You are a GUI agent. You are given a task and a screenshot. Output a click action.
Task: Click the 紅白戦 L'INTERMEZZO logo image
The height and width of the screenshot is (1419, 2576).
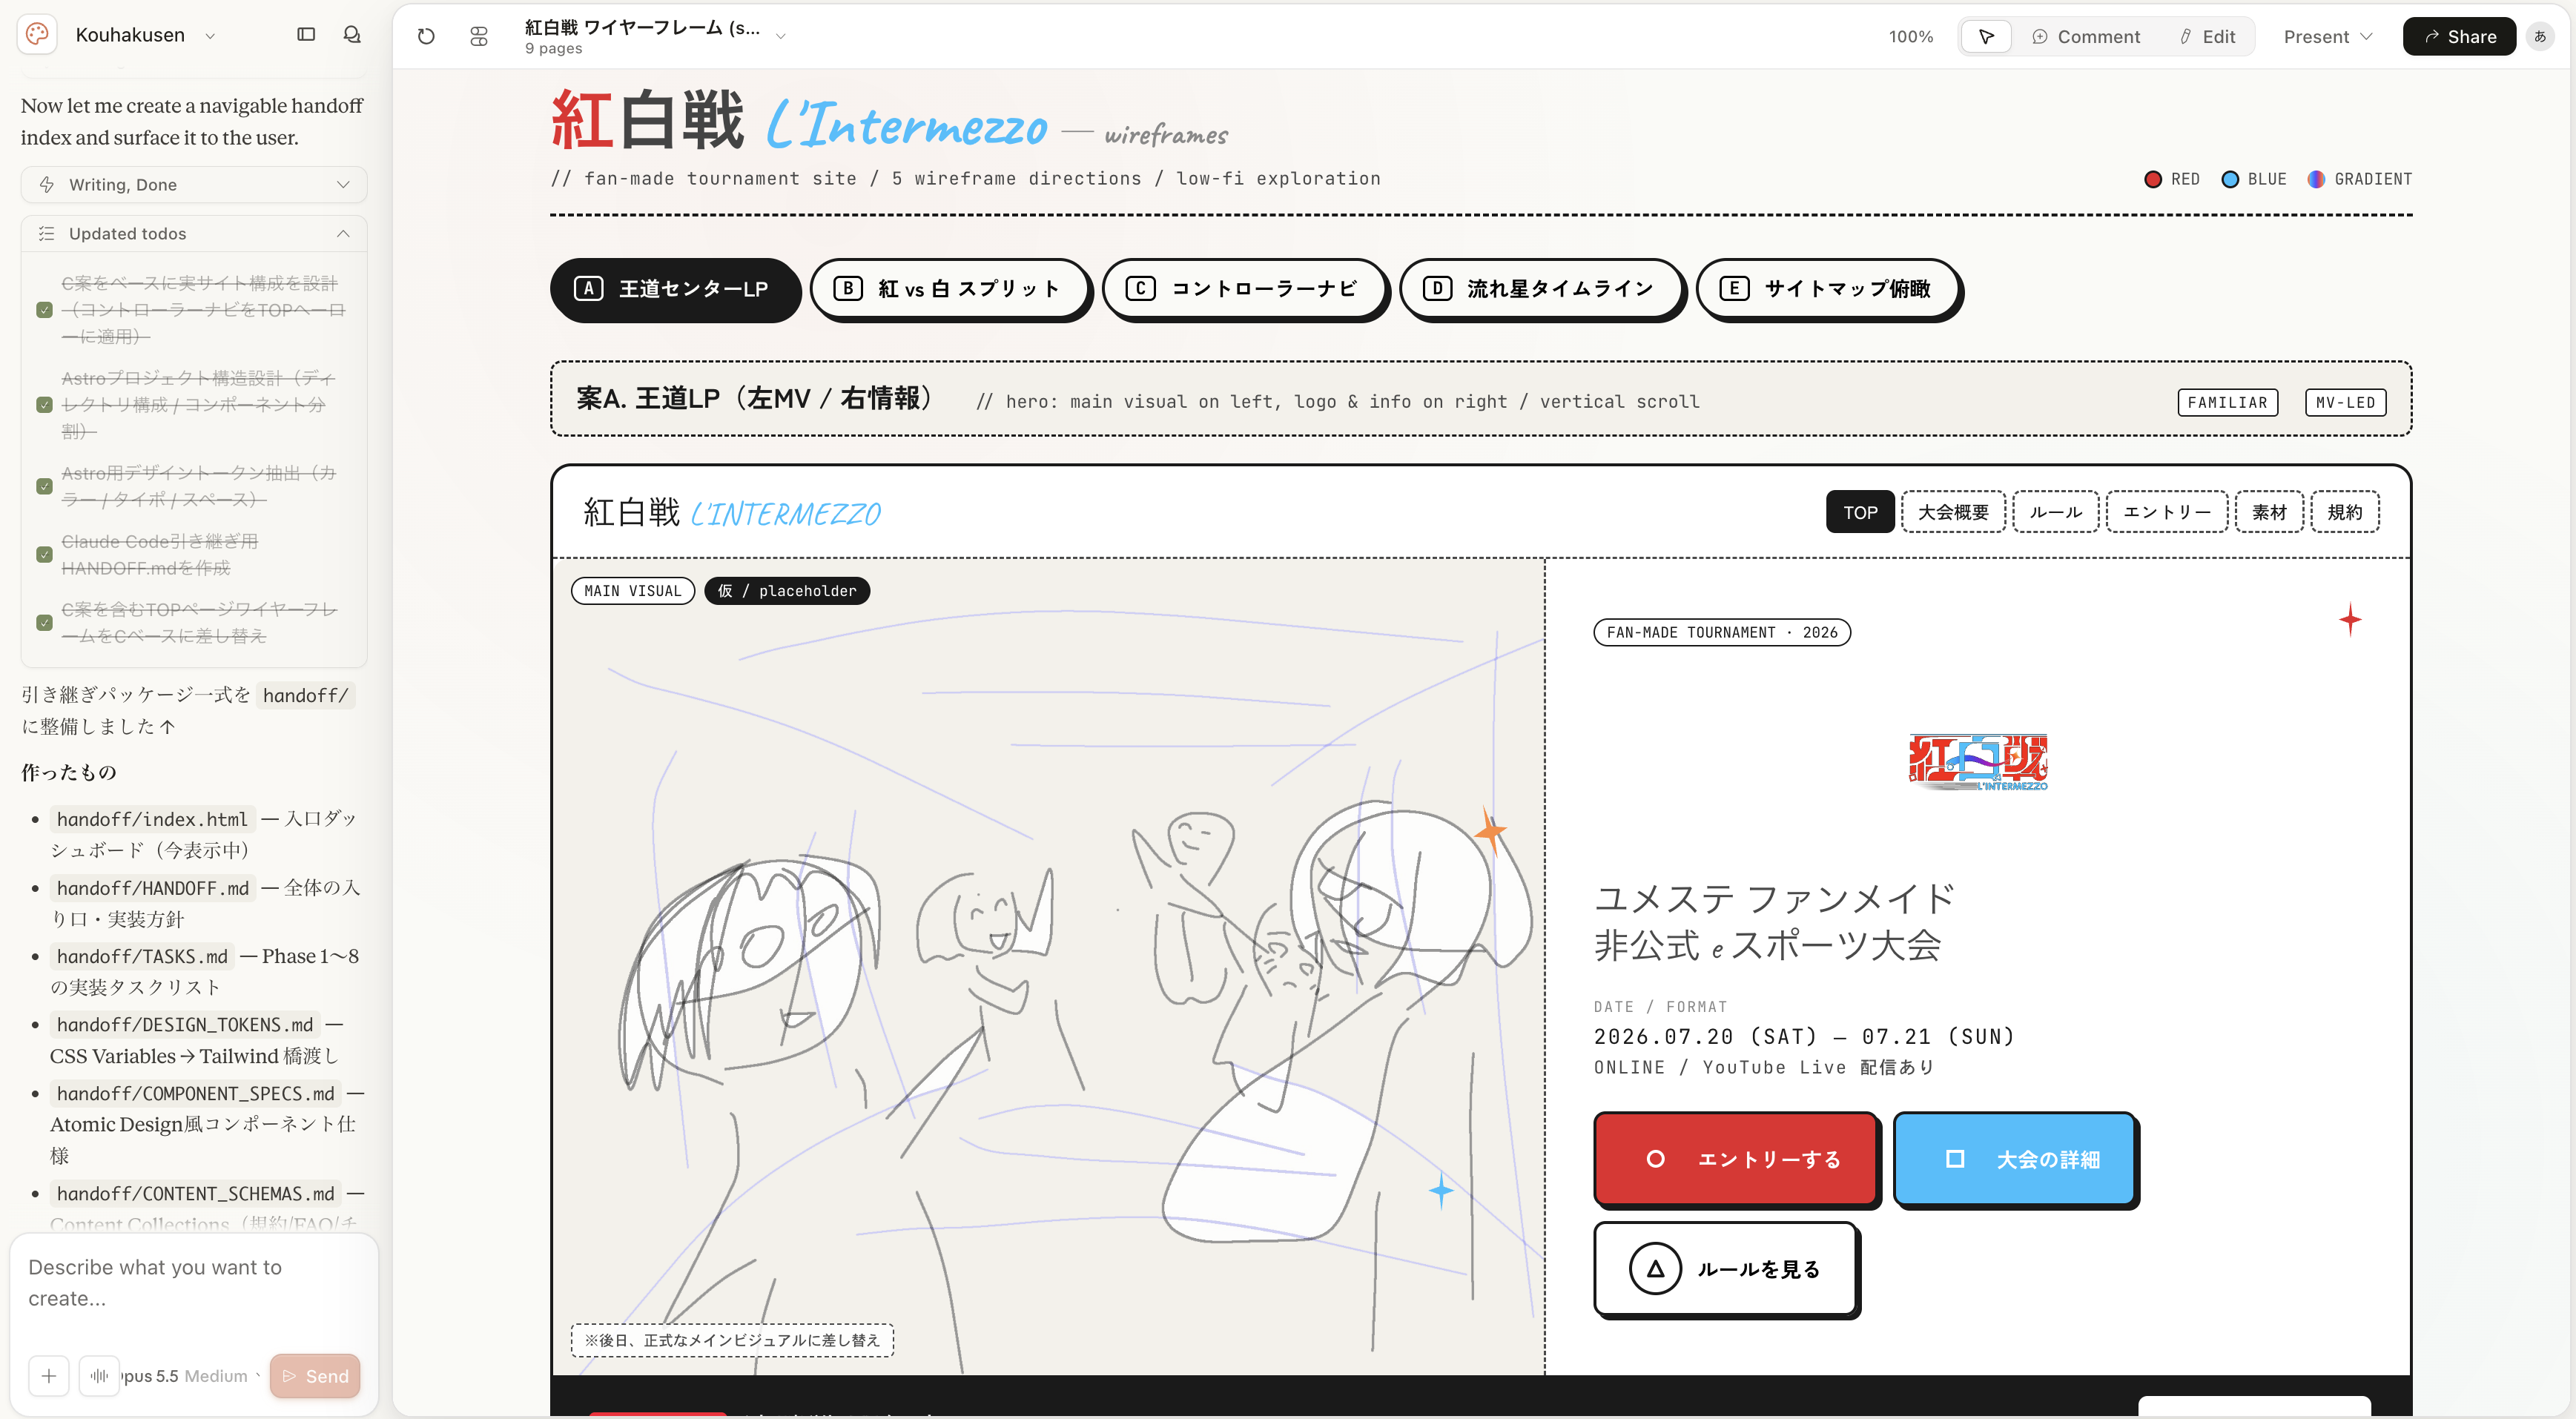1978,762
